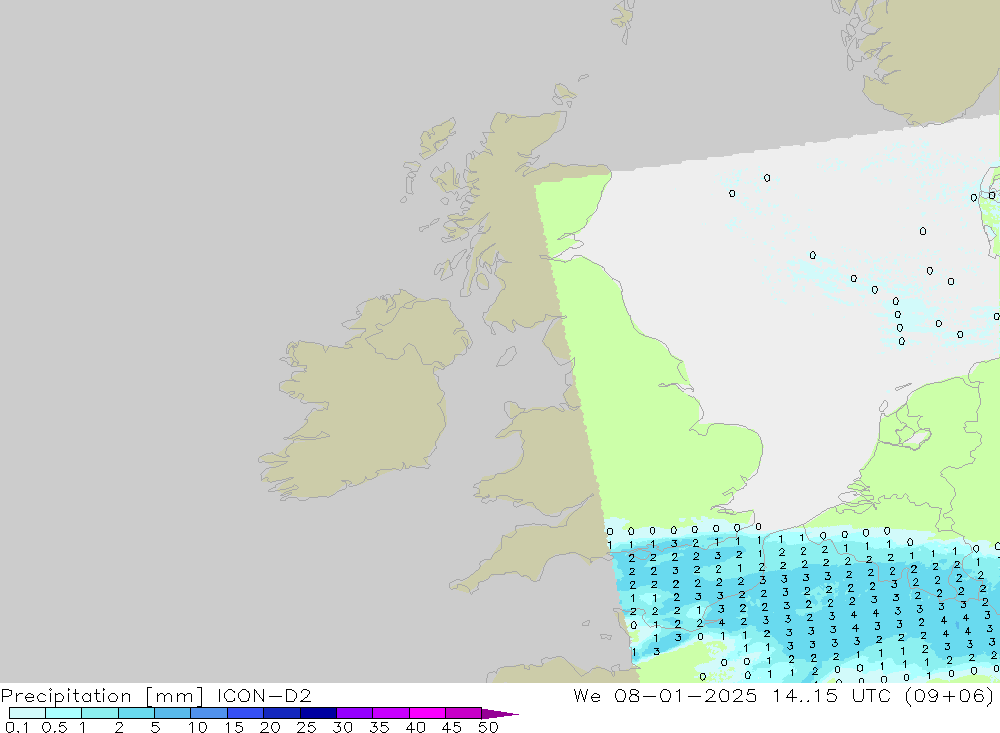Click the '50' legend scale value
This screenshot has height=733, width=1000.
click(488, 727)
